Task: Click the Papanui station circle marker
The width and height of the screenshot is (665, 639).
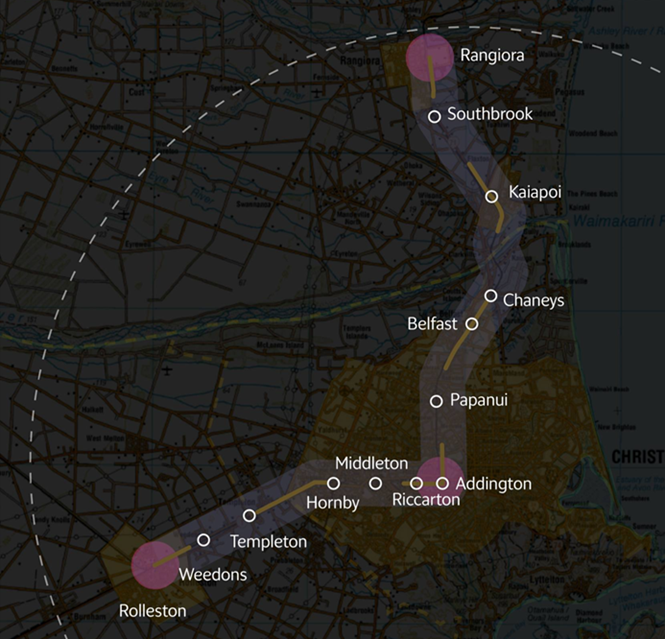Action: [436, 401]
